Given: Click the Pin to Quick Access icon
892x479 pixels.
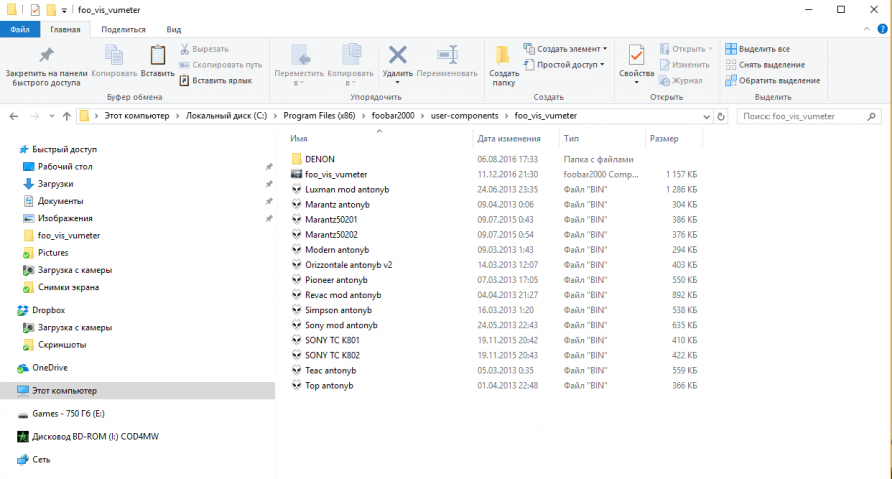Looking at the screenshot, I should tap(44, 56).
